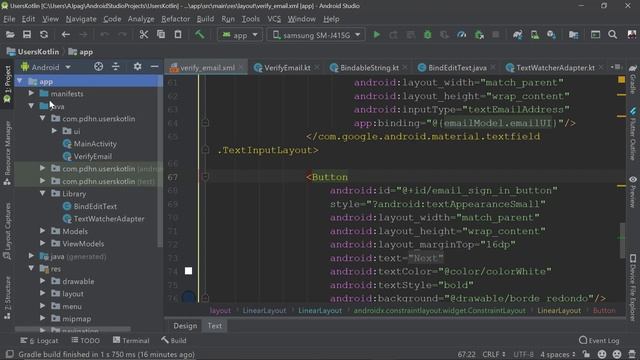
Task: Open SDK Manager icon
Action: [551, 35]
